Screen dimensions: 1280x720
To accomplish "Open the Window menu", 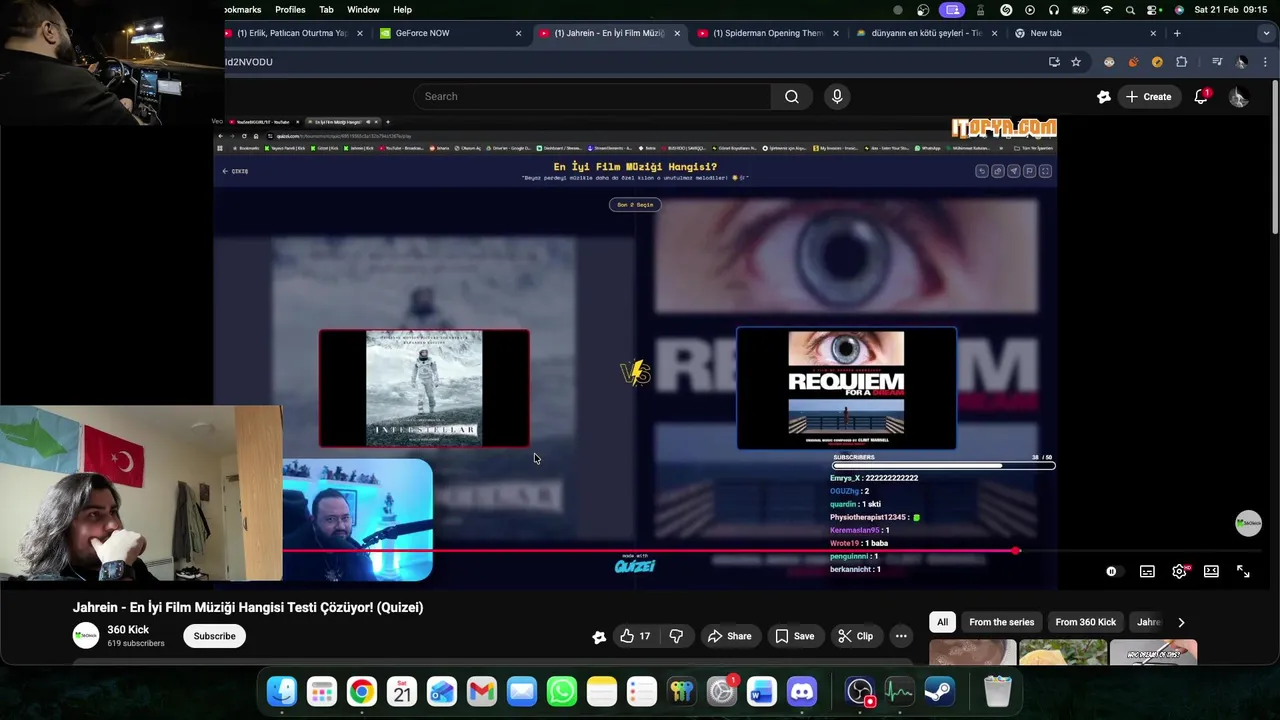I will click(x=363, y=10).
